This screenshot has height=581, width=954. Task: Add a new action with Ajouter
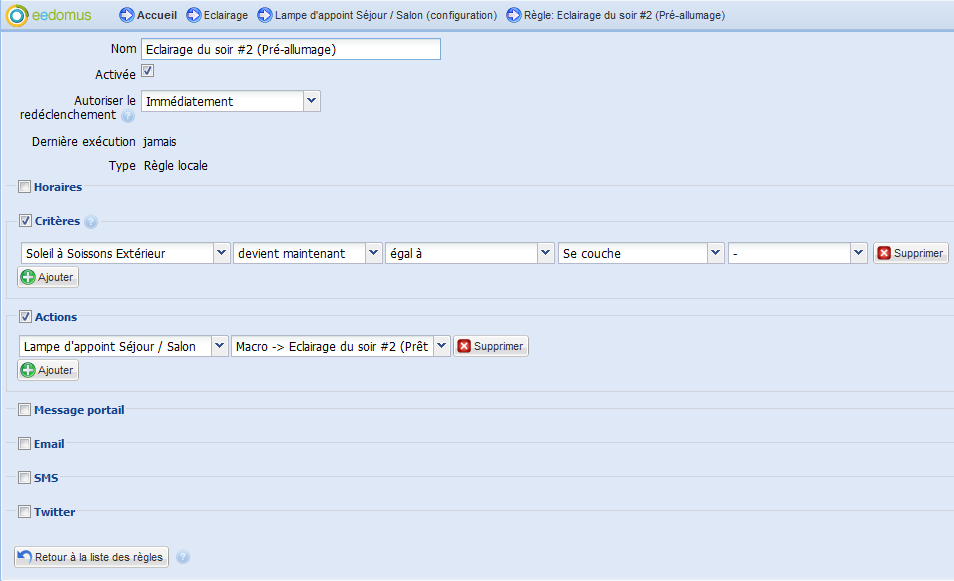[48, 370]
